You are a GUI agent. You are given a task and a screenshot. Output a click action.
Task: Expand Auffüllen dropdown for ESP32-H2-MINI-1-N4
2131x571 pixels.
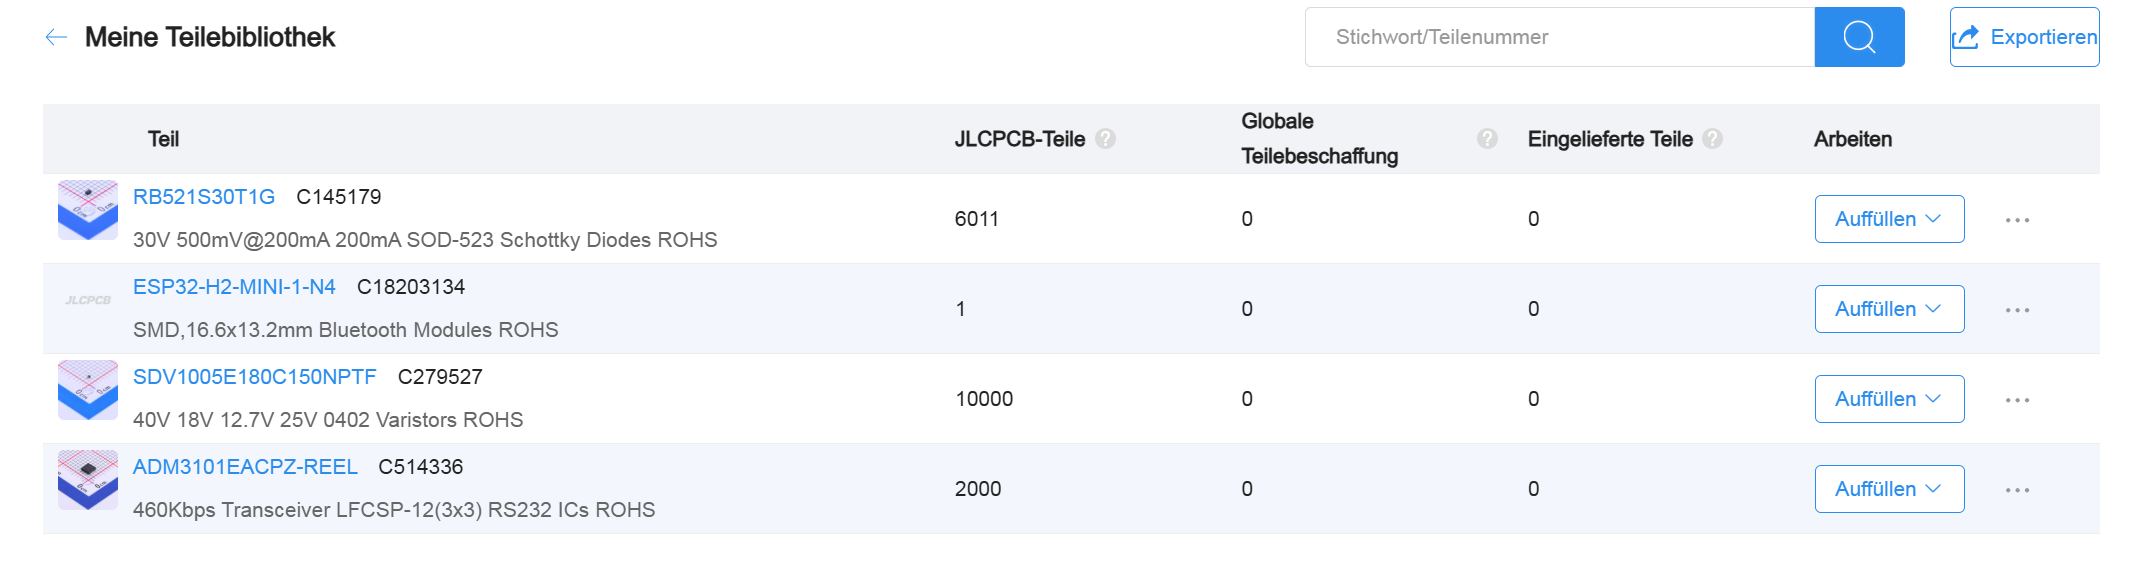[x=1889, y=309]
